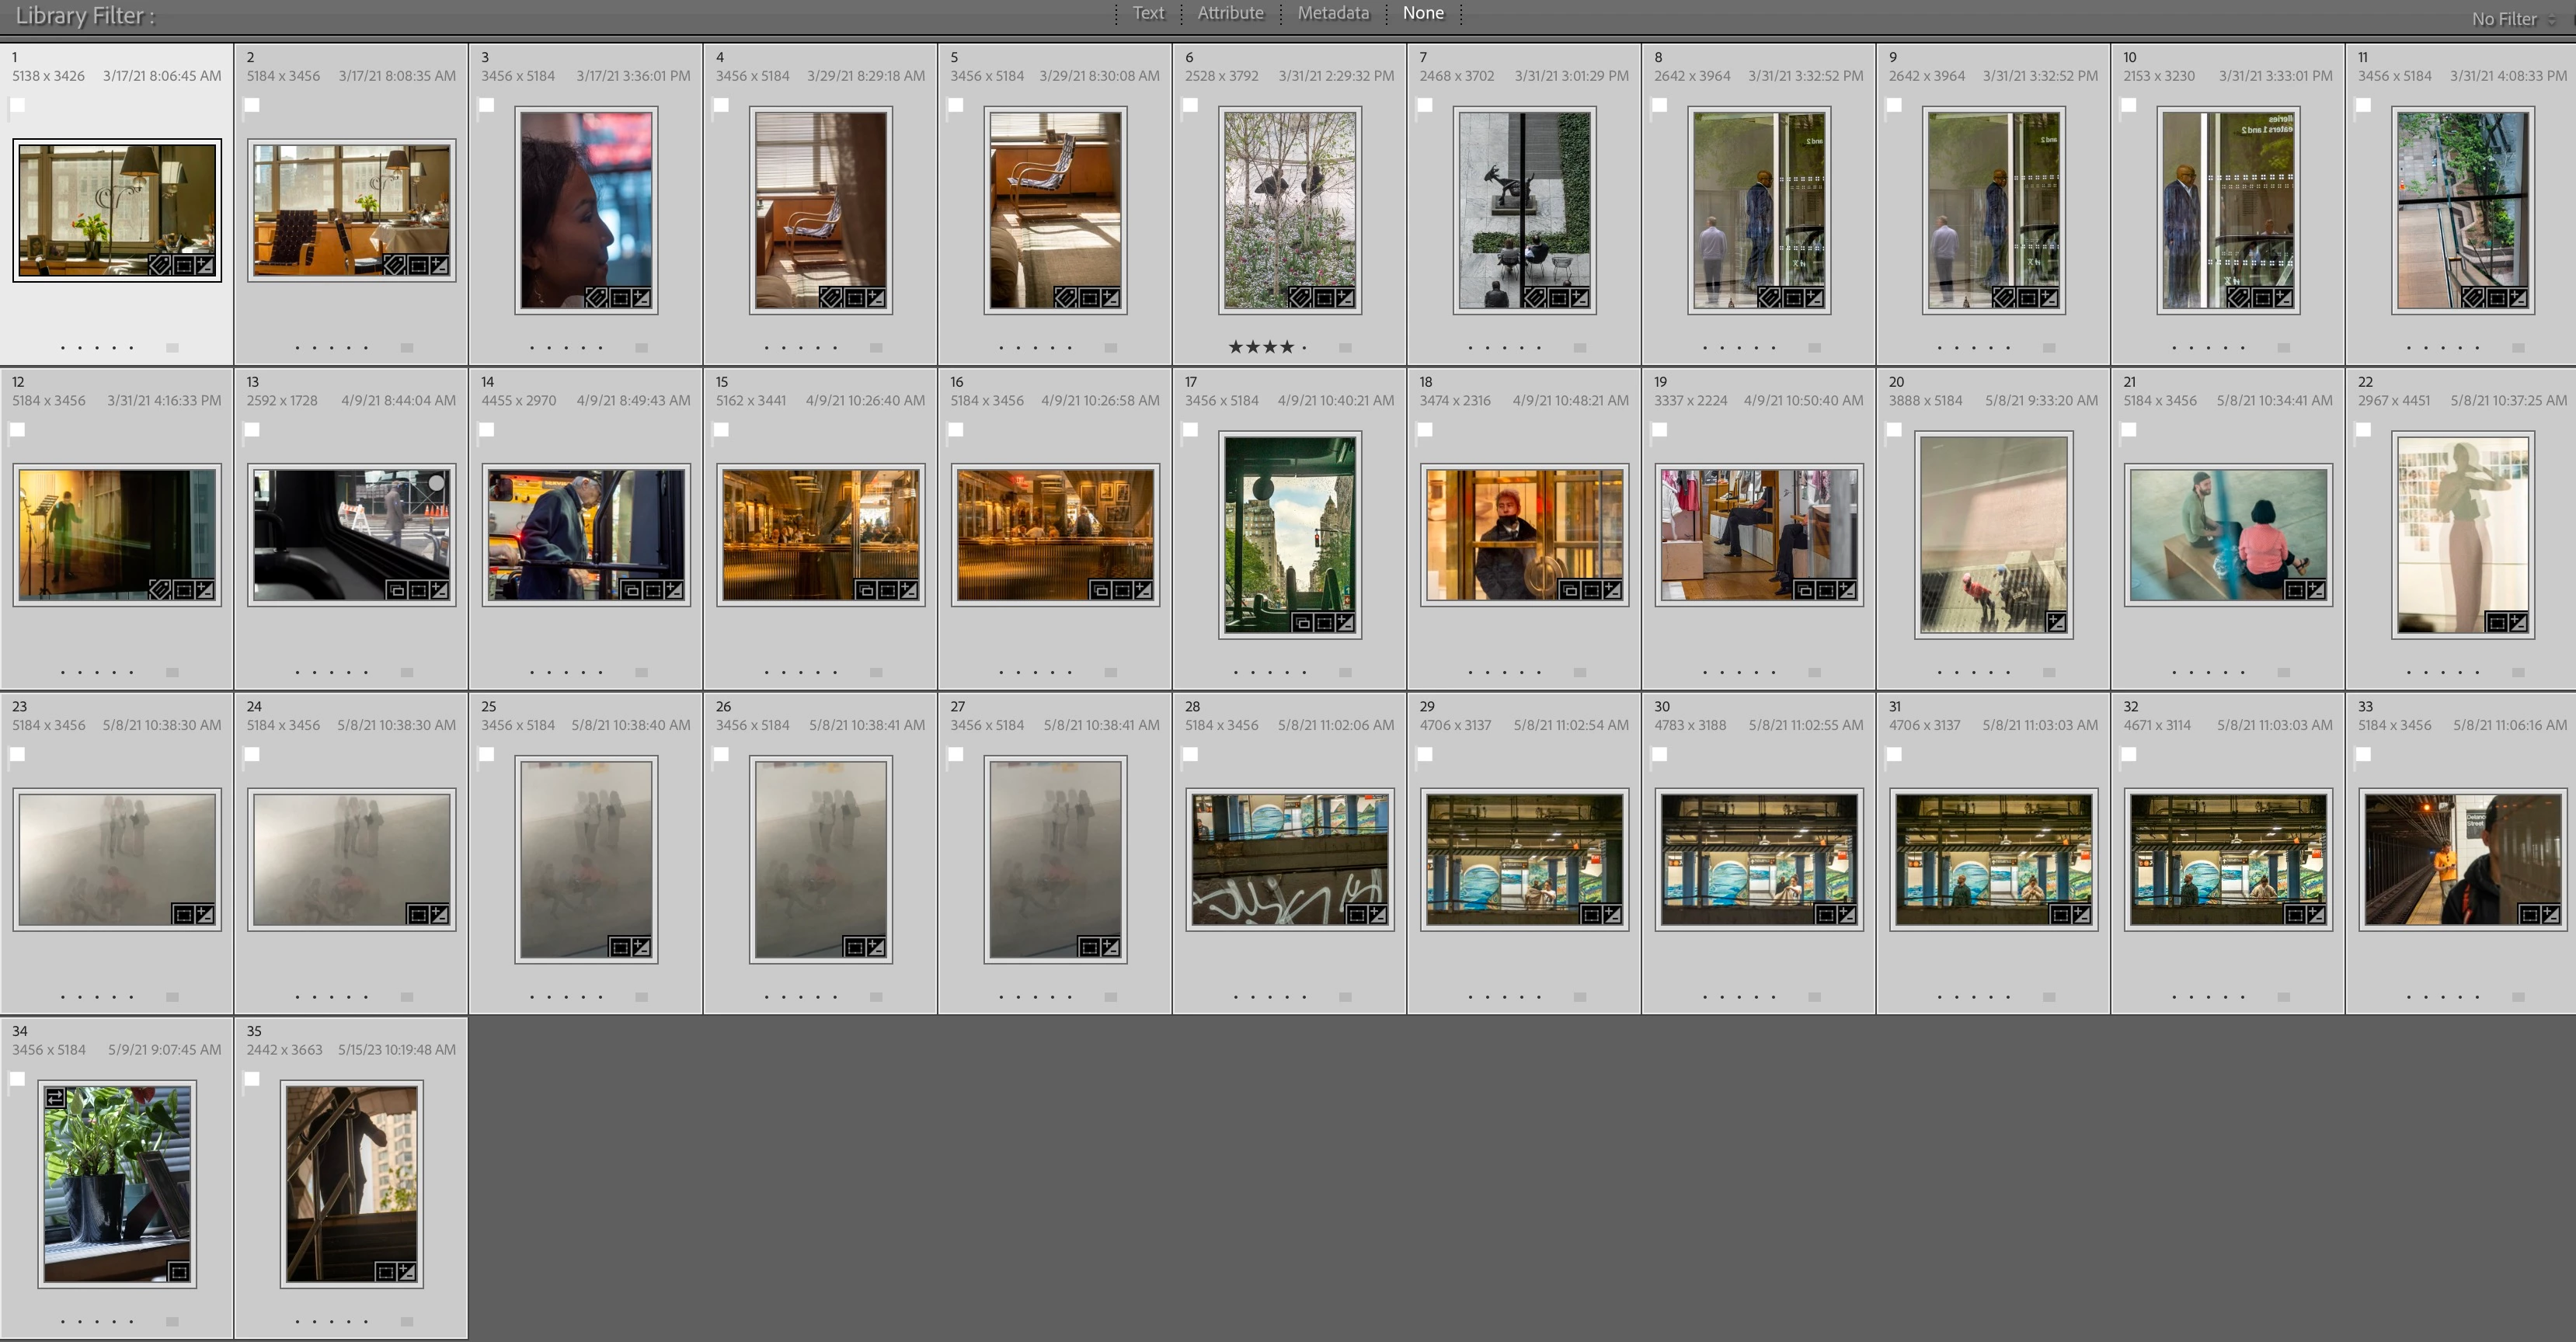Image resolution: width=2576 pixels, height=1342 pixels.
Task: Click develop adjustments badge on photo 6
Action: click(1345, 298)
